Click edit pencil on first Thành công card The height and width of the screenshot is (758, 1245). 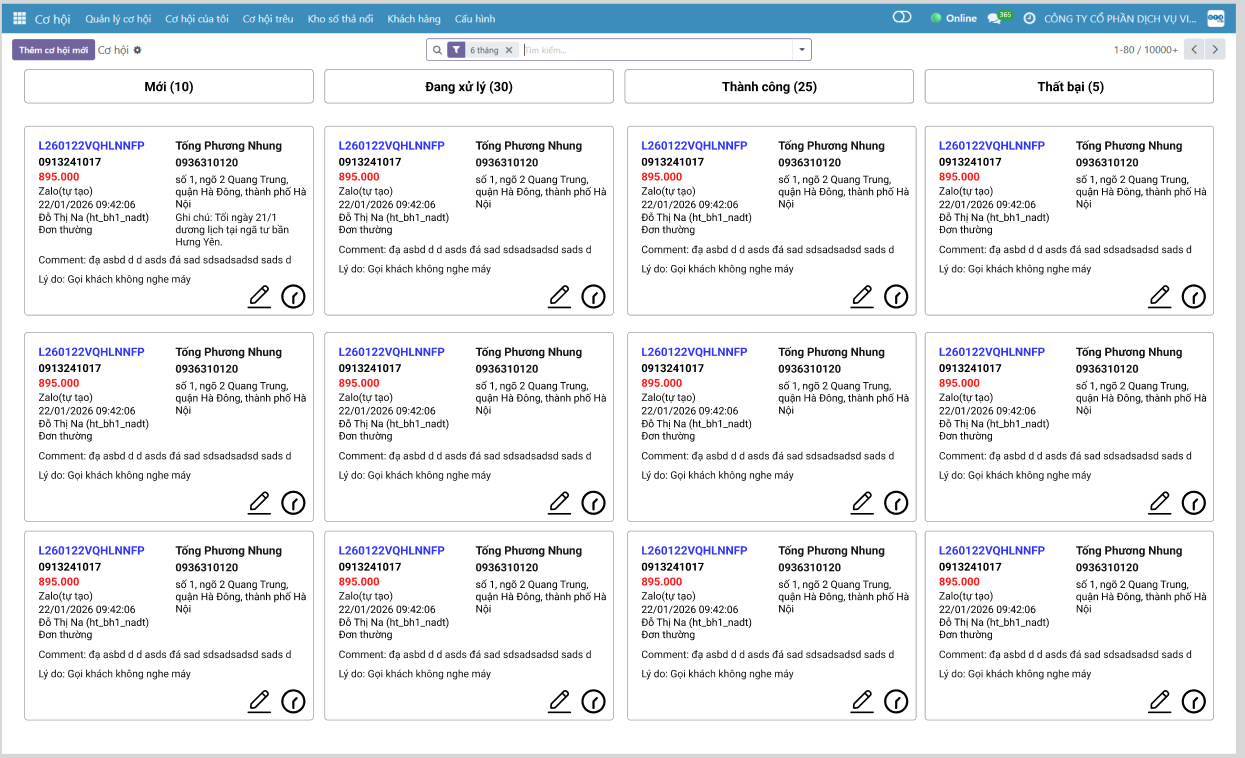[x=861, y=296]
